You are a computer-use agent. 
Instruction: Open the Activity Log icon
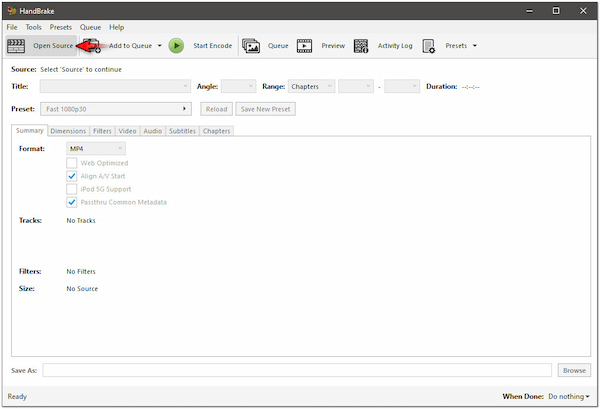[361, 45]
